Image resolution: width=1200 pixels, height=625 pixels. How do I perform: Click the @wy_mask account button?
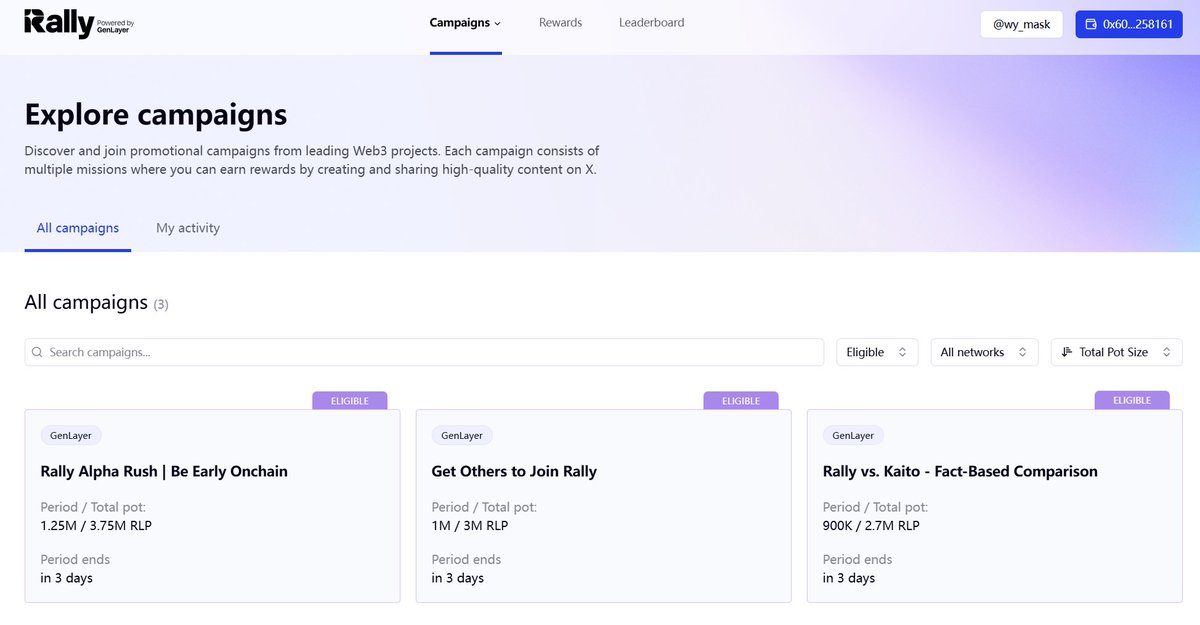point(1021,24)
